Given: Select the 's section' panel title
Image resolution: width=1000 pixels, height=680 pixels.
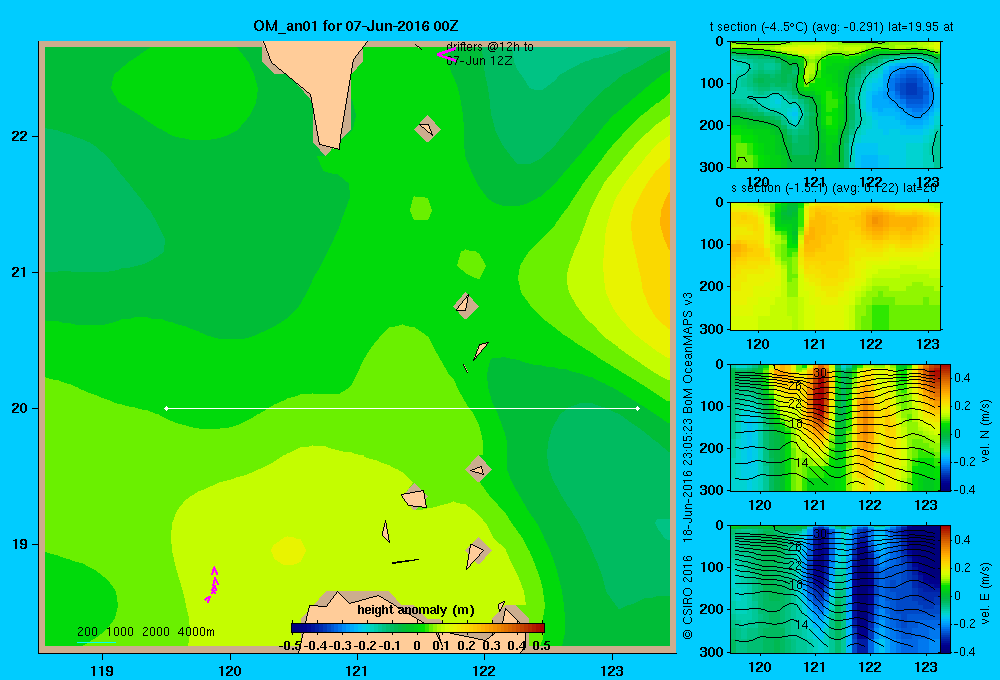Looking at the screenshot, I should [x=834, y=188].
